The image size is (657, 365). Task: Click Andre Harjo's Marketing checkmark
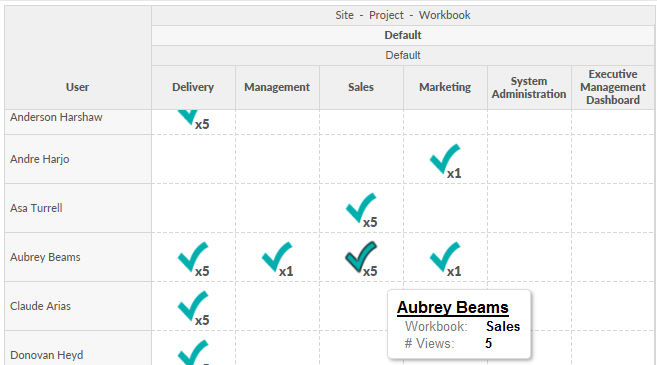pyautogui.click(x=445, y=159)
